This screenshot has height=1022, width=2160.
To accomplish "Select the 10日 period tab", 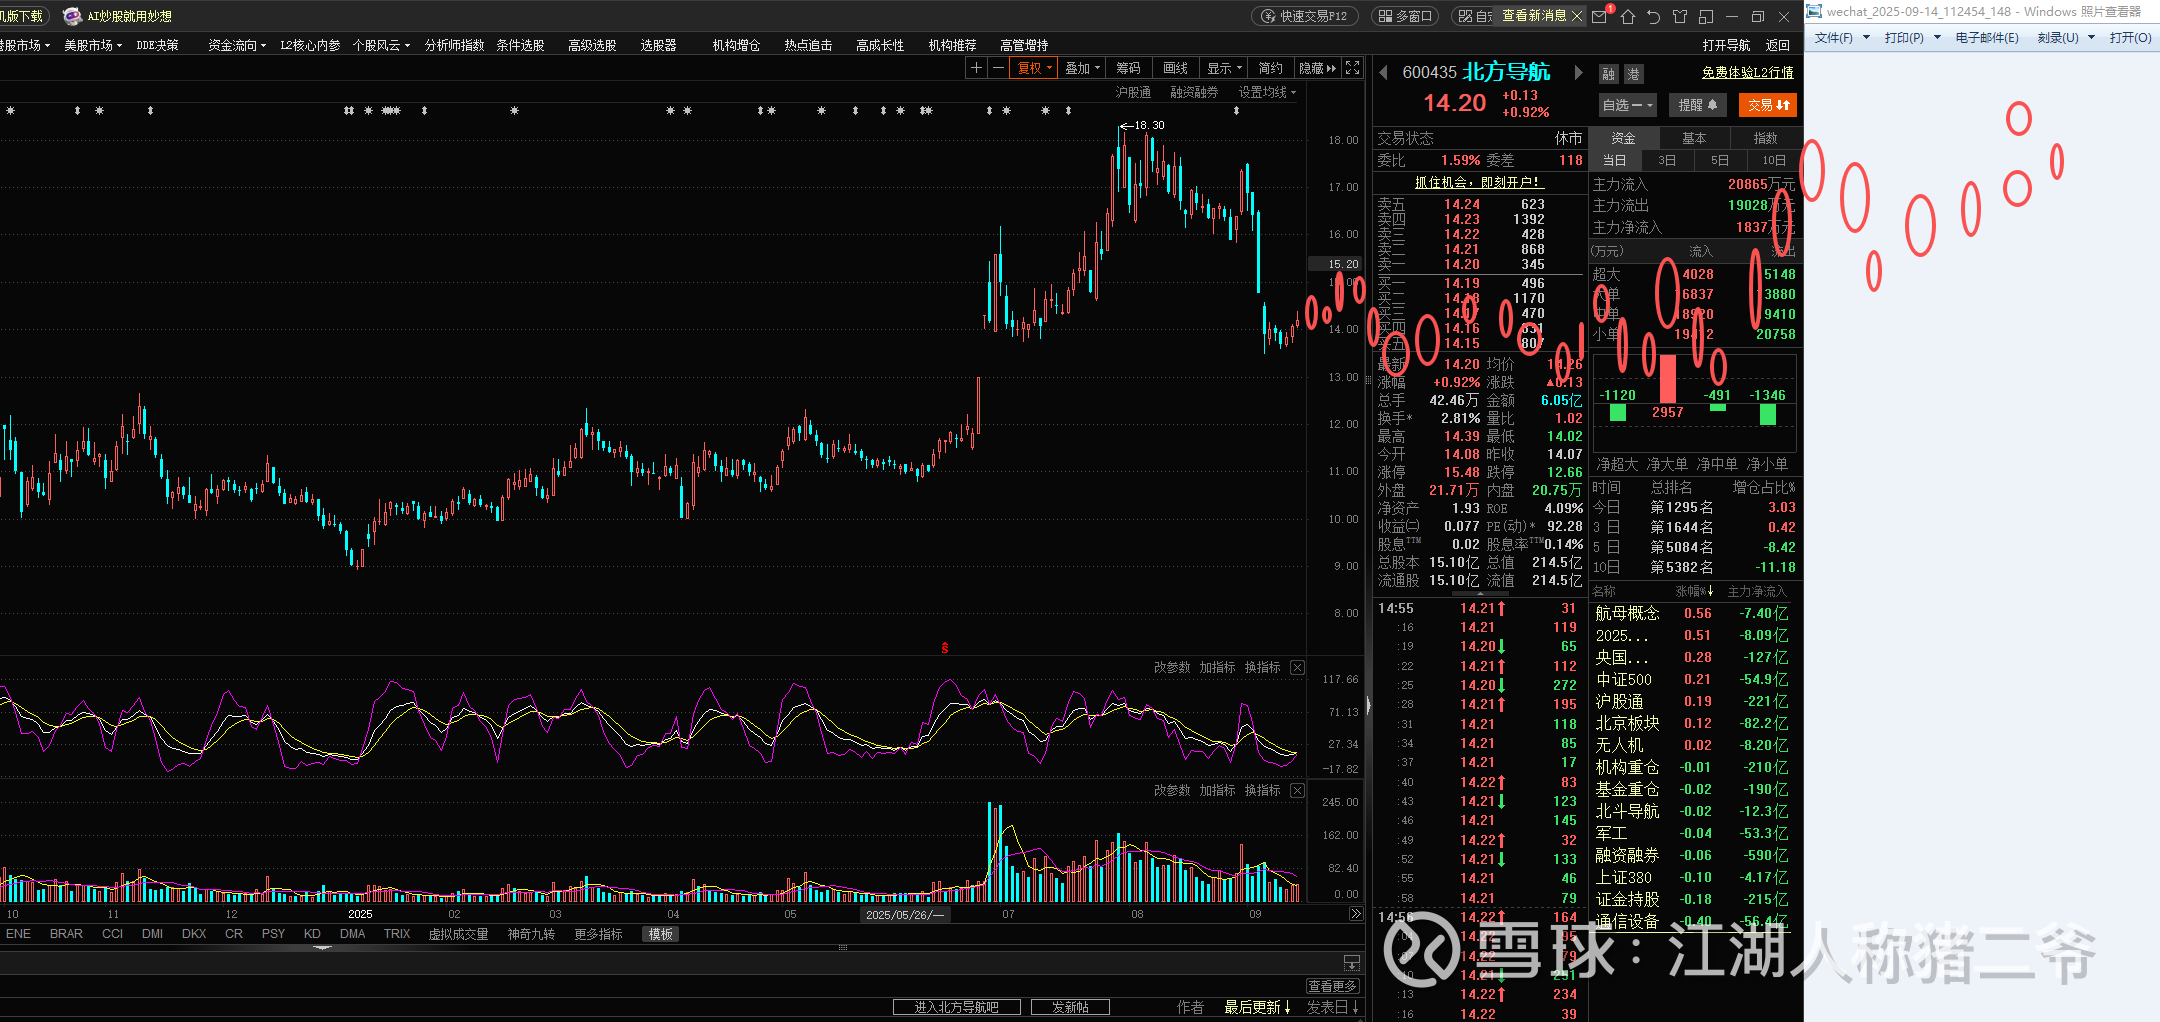I will point(1774,160).
